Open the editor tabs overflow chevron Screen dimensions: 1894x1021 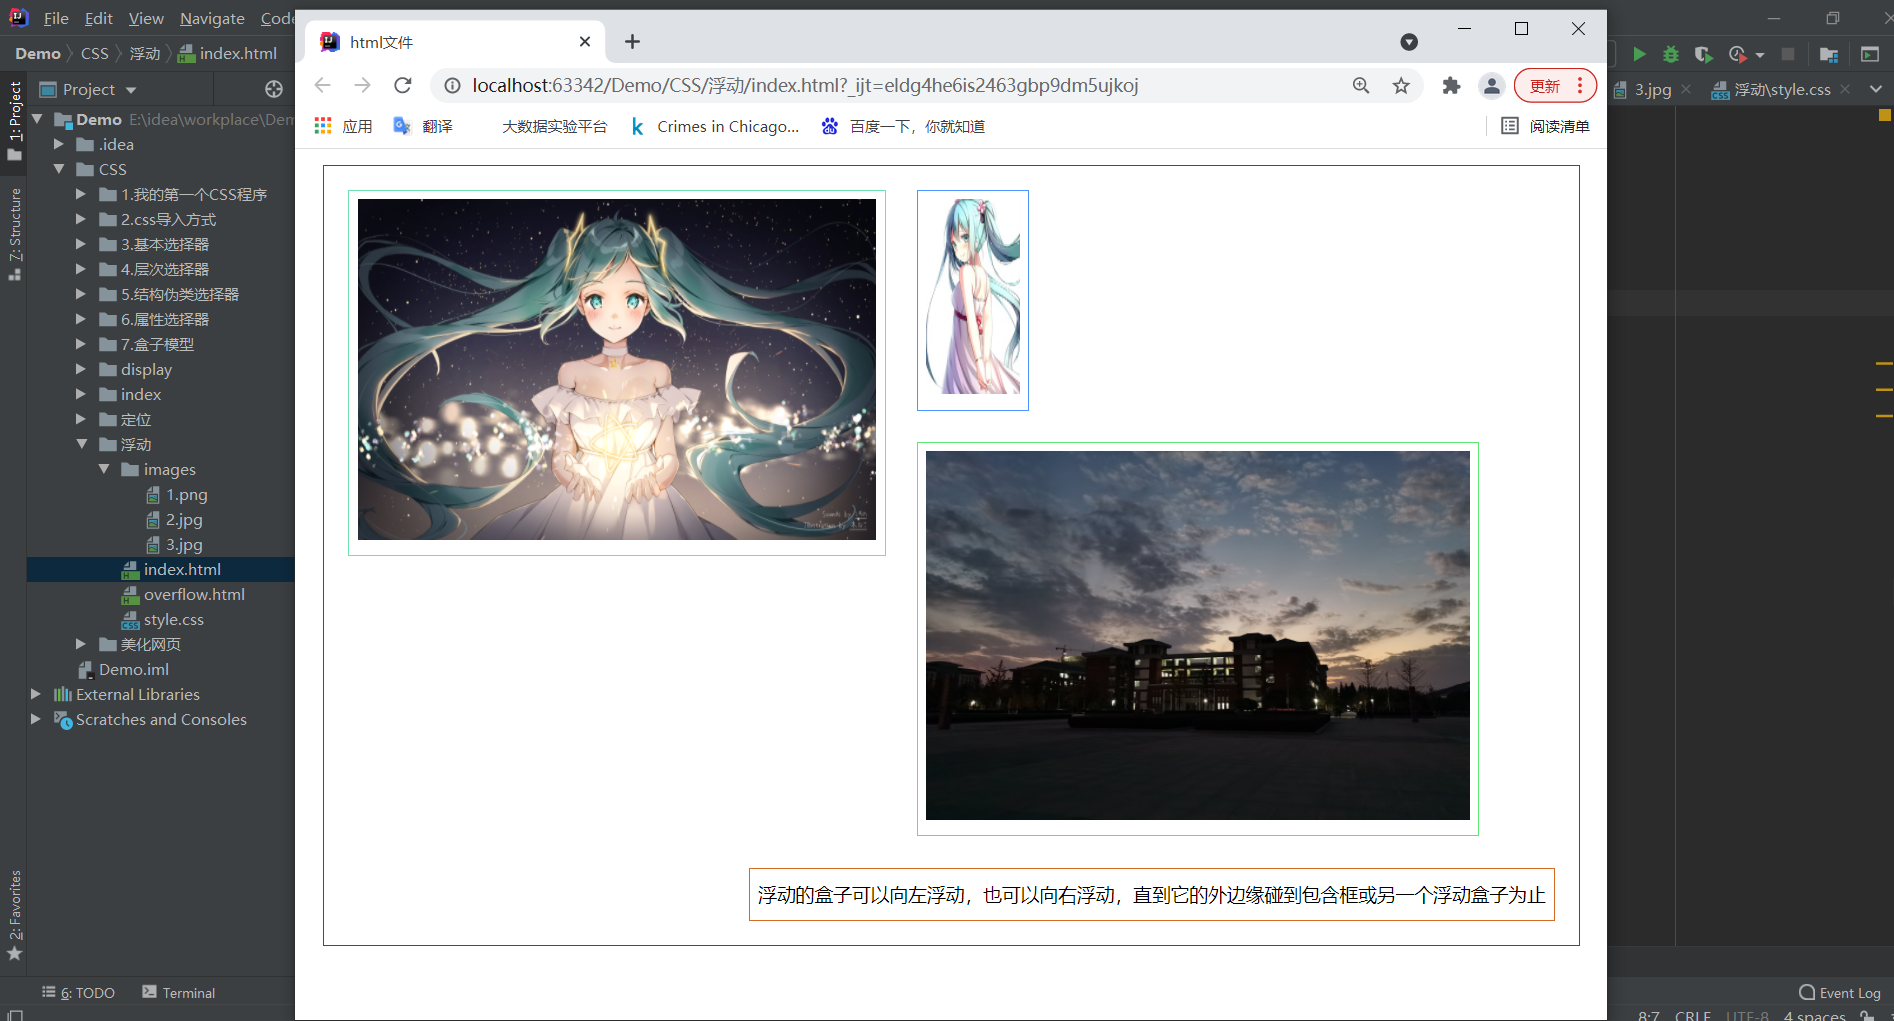1875,89
